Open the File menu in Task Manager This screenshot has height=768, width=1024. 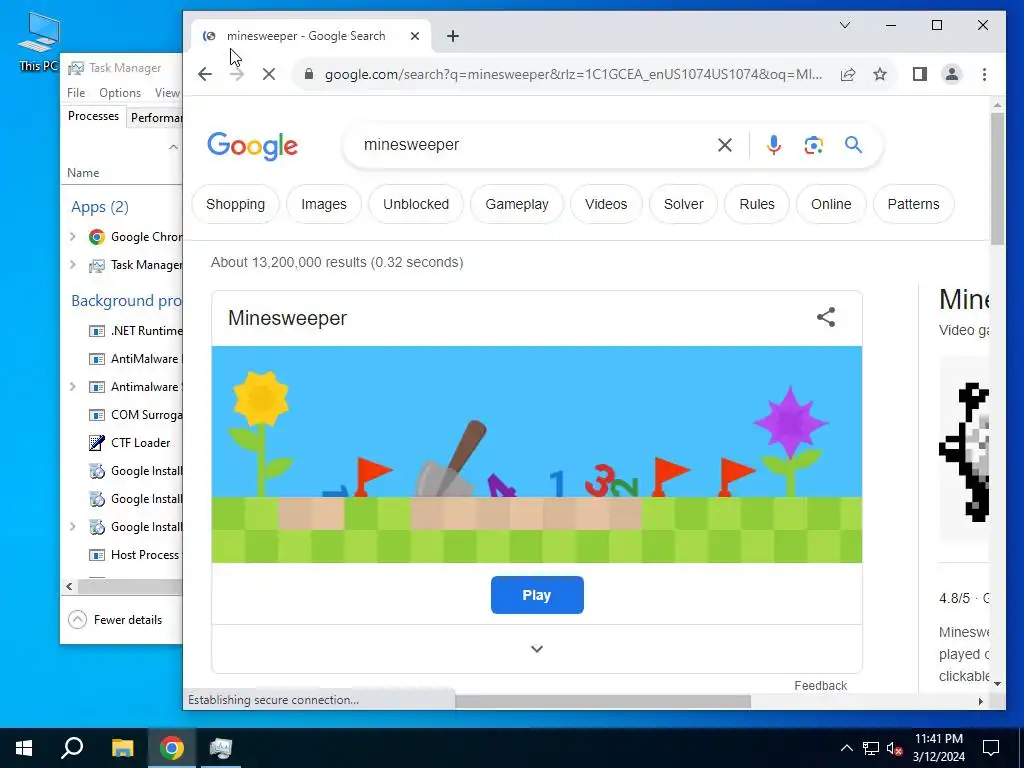pyautogui.click(x=76, y=93)
